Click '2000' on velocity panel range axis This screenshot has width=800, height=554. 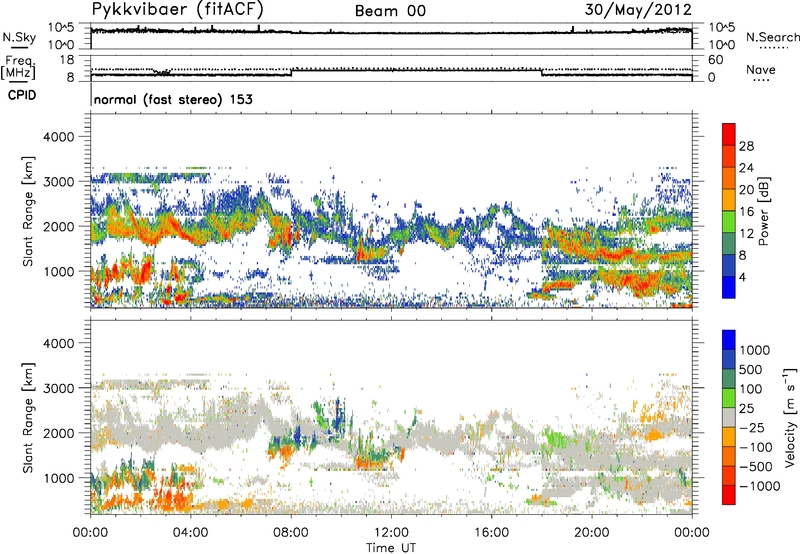click(x=59, y=434)
